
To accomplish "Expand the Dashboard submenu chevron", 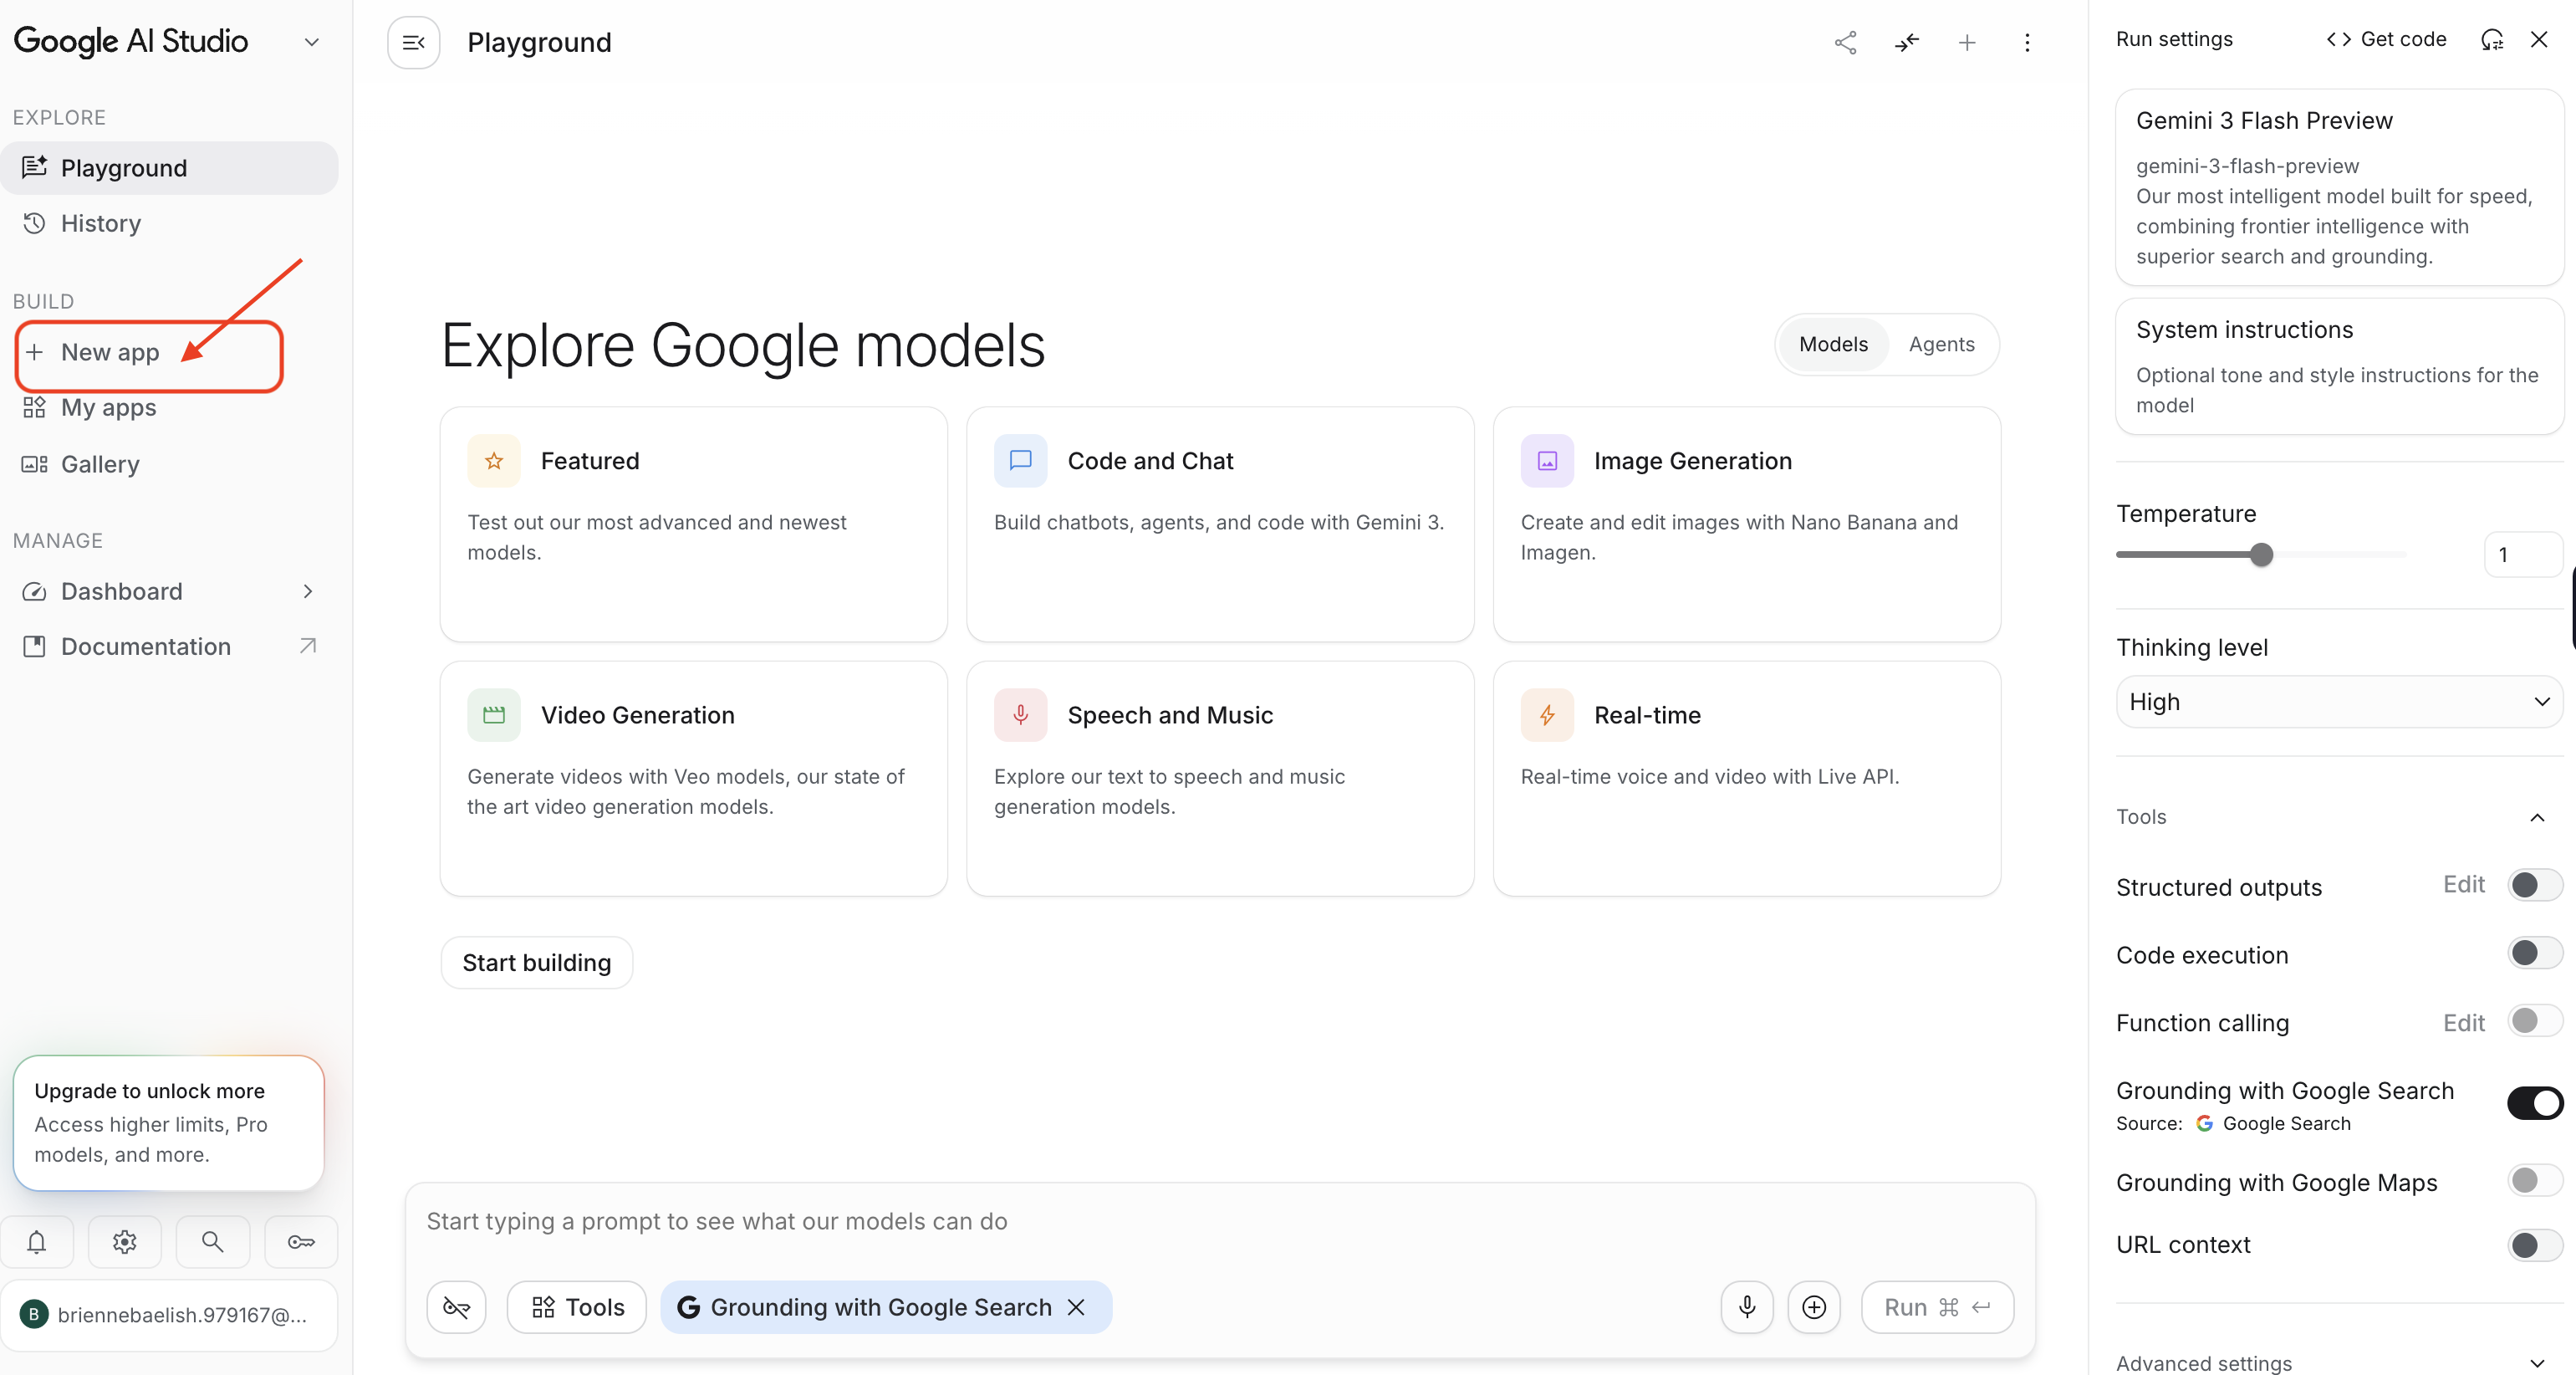I will point(308,591).
